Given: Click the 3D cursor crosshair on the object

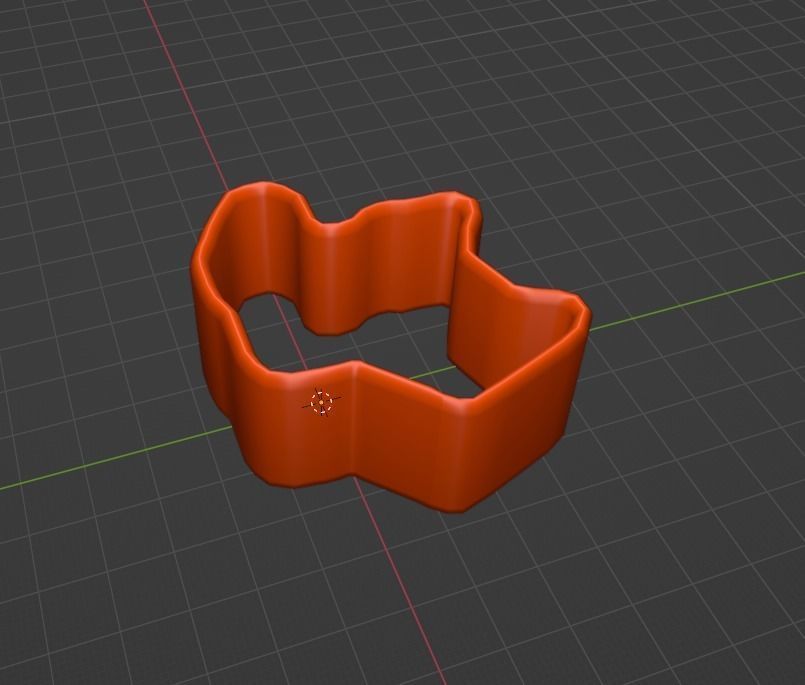Looking at the screenshot, I should (321, 403).
